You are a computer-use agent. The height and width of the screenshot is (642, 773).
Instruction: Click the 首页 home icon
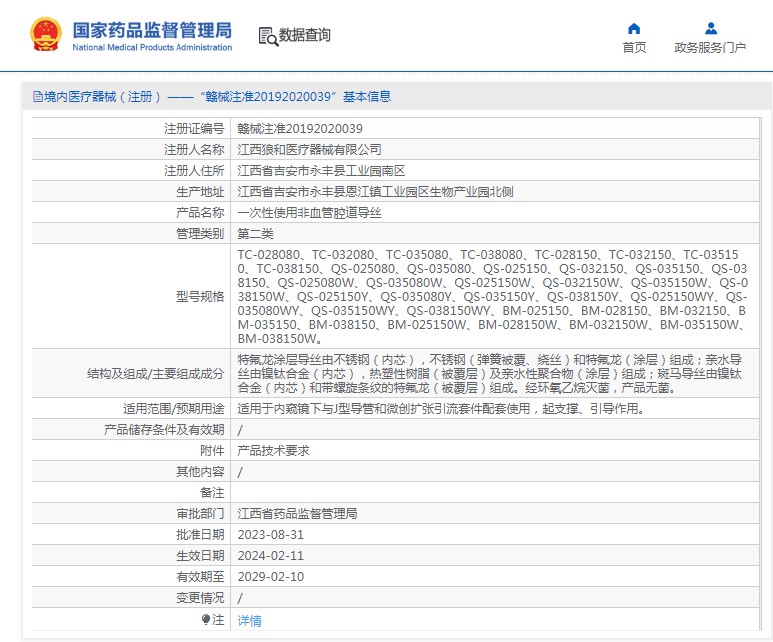click(634, 29)
